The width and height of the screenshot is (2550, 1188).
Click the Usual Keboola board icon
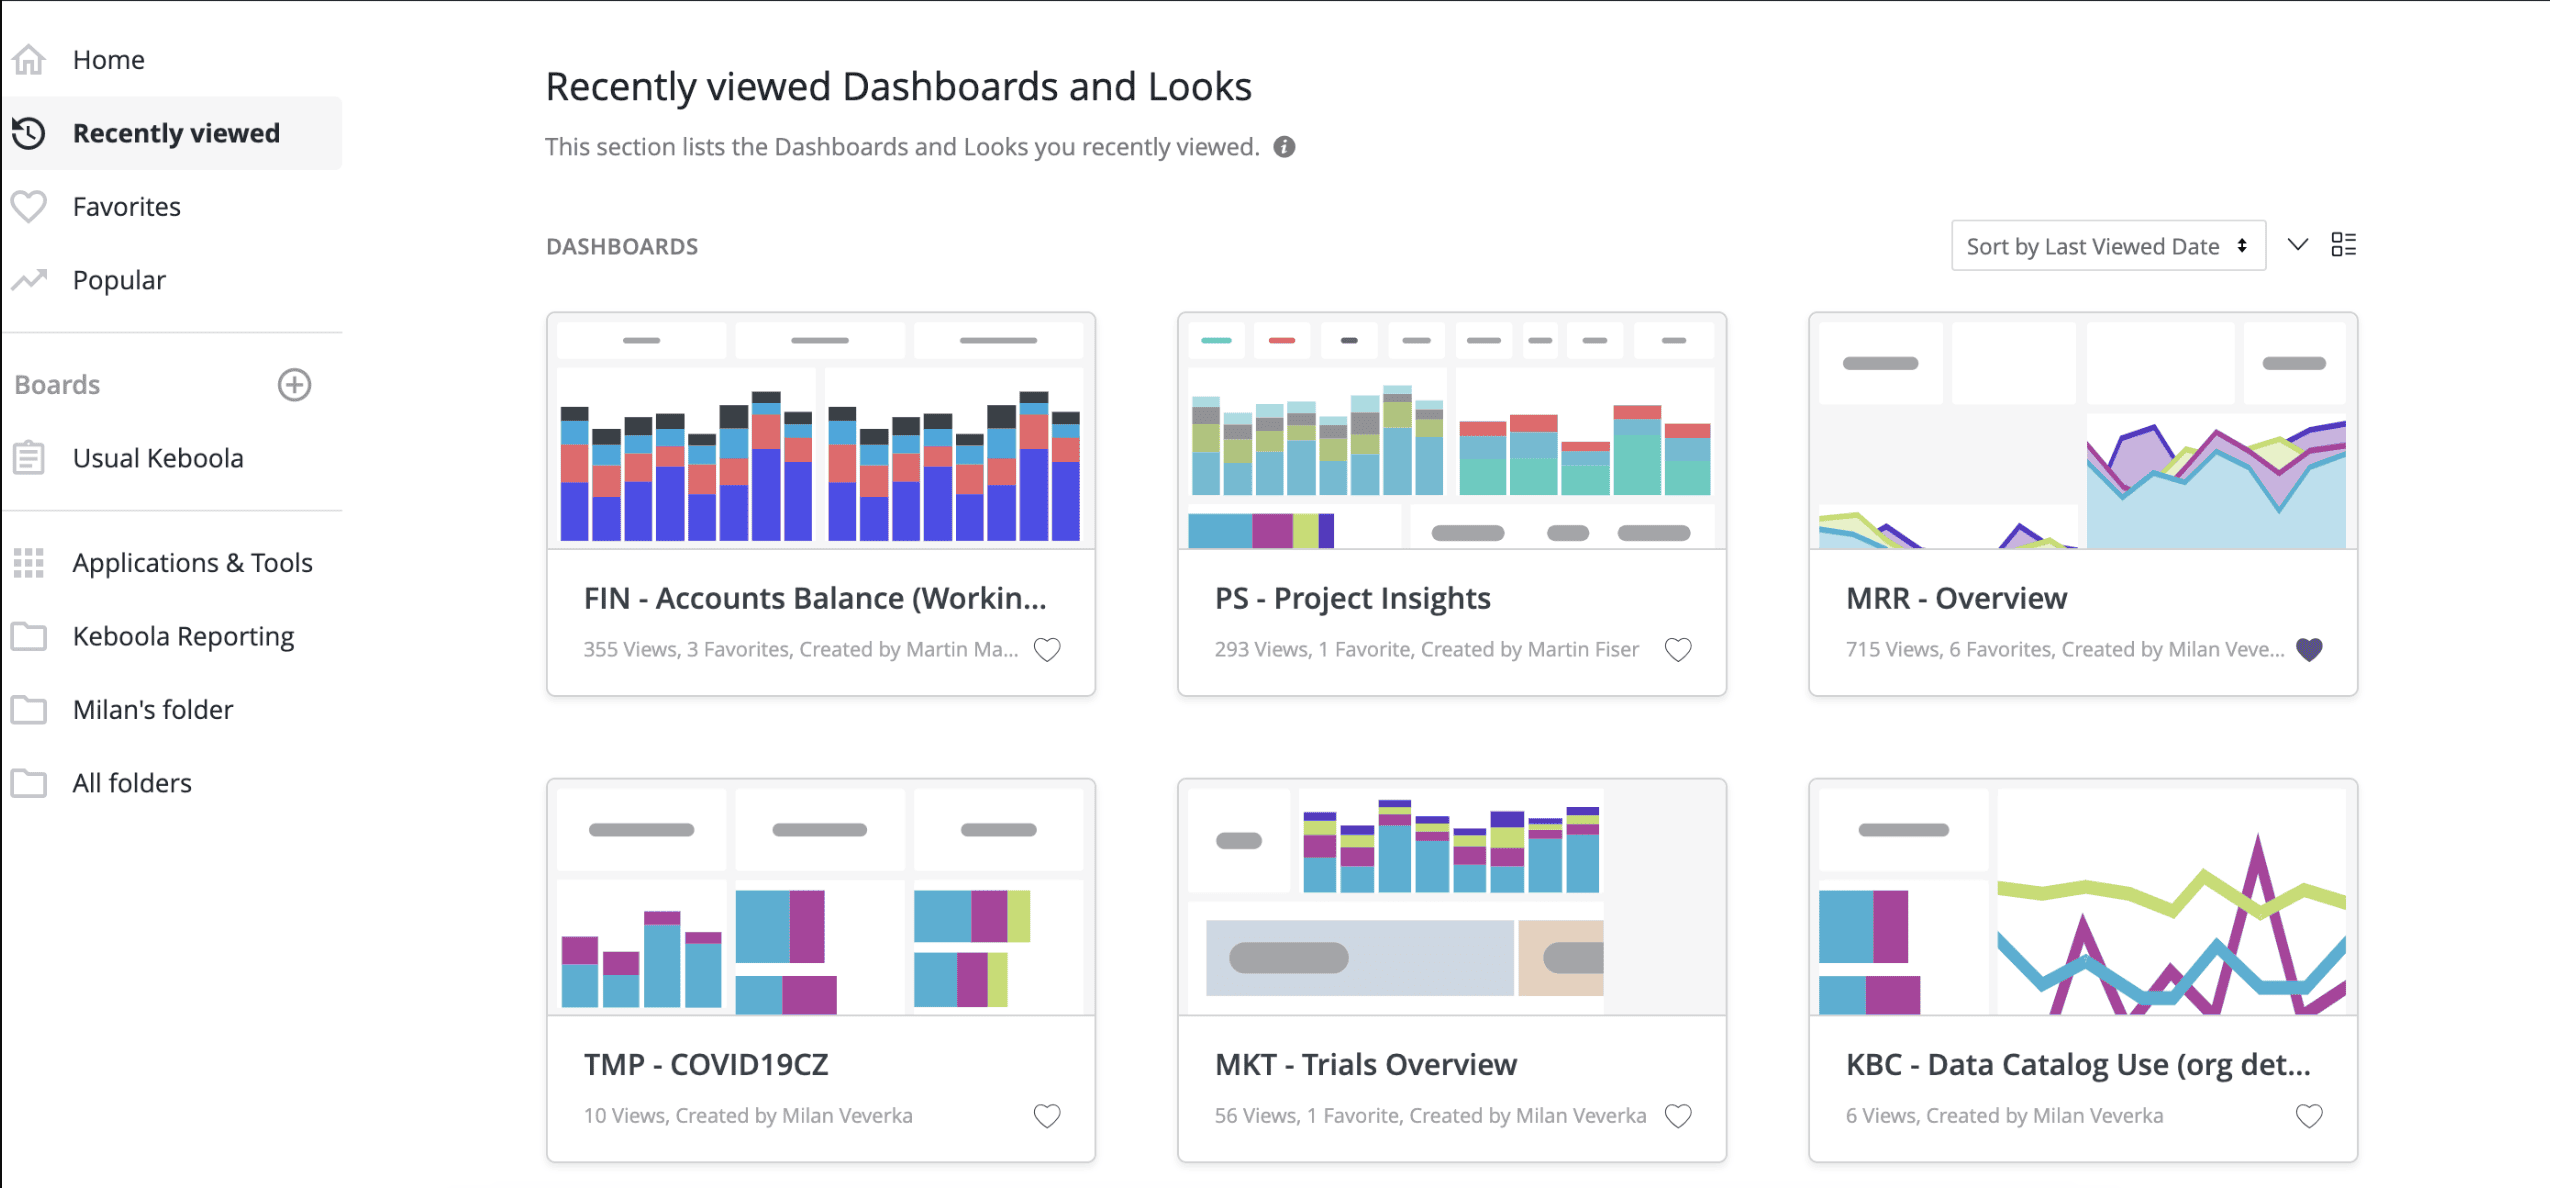(x=29, y=458)
